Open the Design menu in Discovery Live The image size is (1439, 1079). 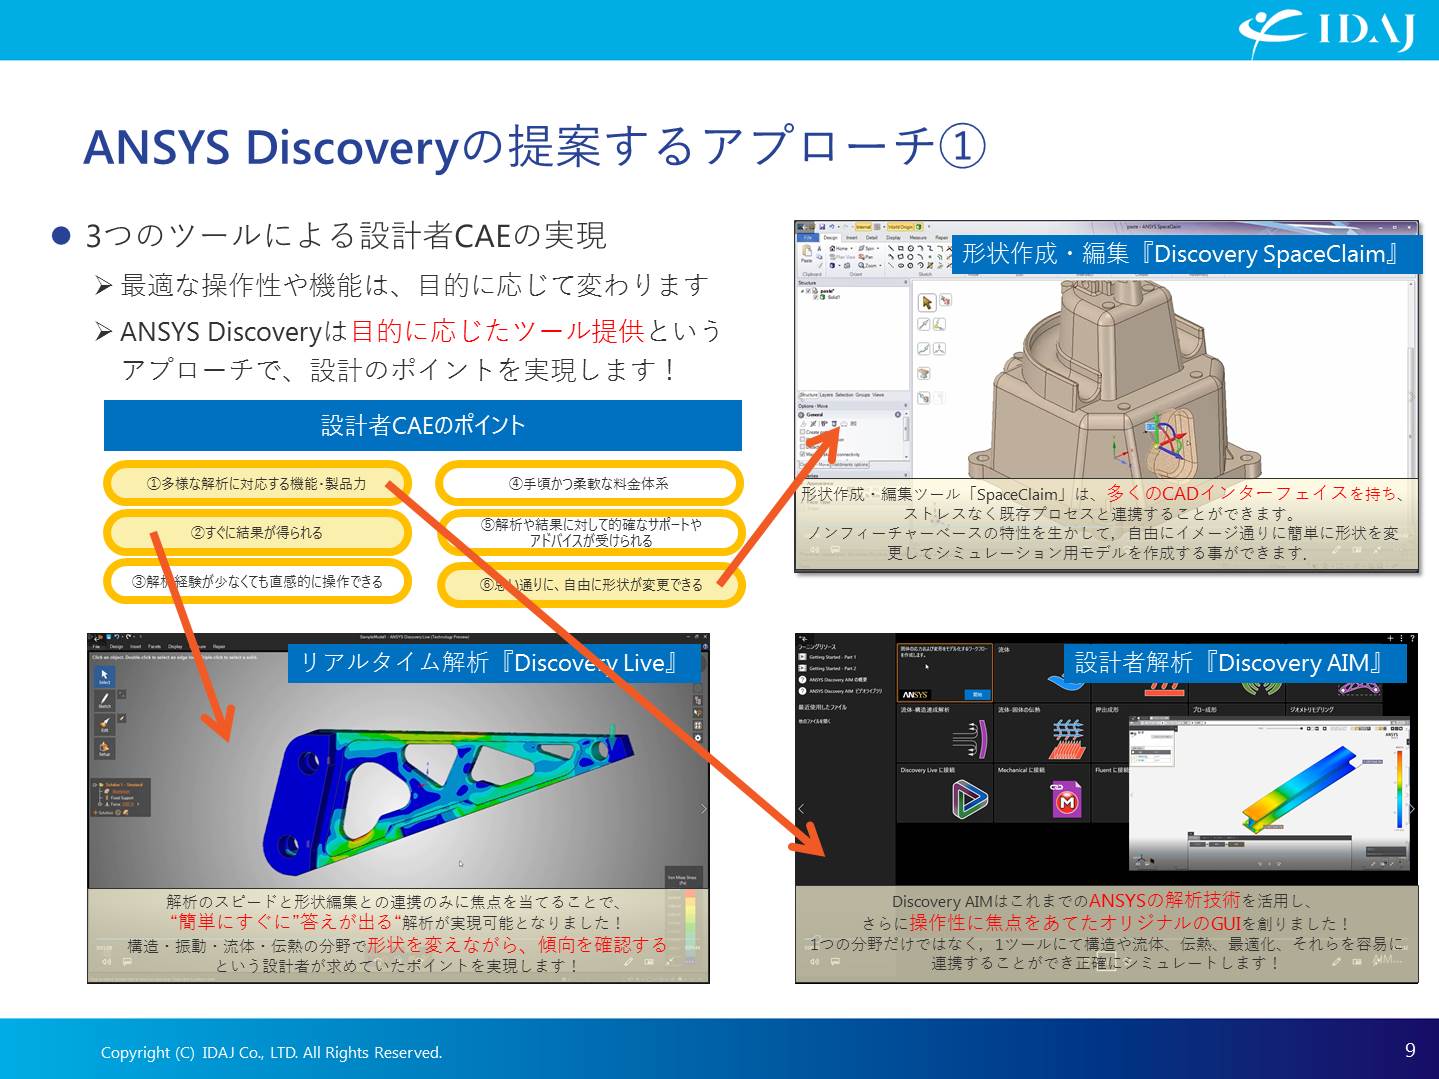[116, 646]
